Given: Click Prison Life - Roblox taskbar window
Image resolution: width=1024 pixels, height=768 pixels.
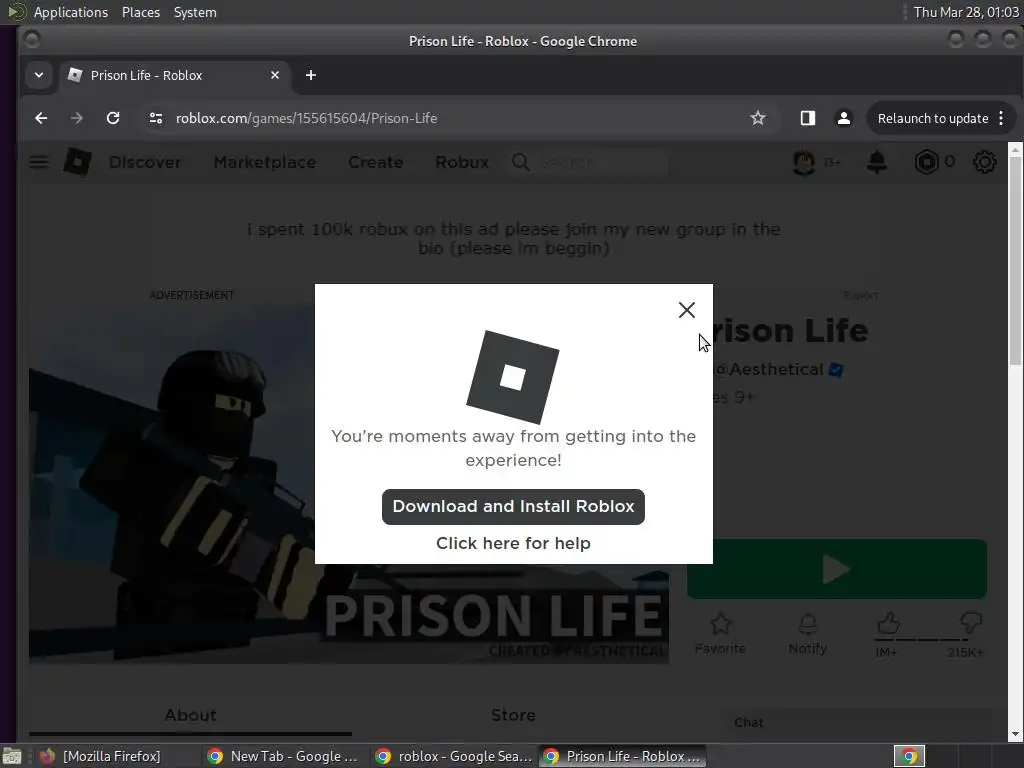Looking at the screenshot, I should pyautogui.click(x=622, y=756).
